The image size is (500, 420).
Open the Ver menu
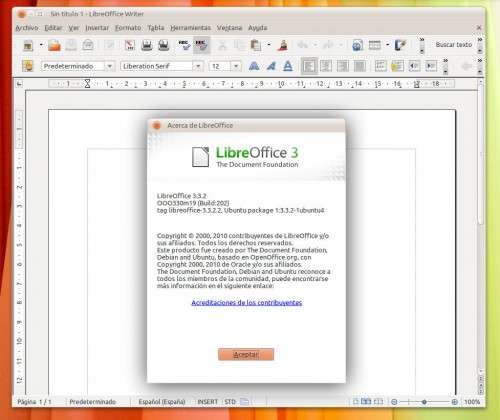coord(74,28)
